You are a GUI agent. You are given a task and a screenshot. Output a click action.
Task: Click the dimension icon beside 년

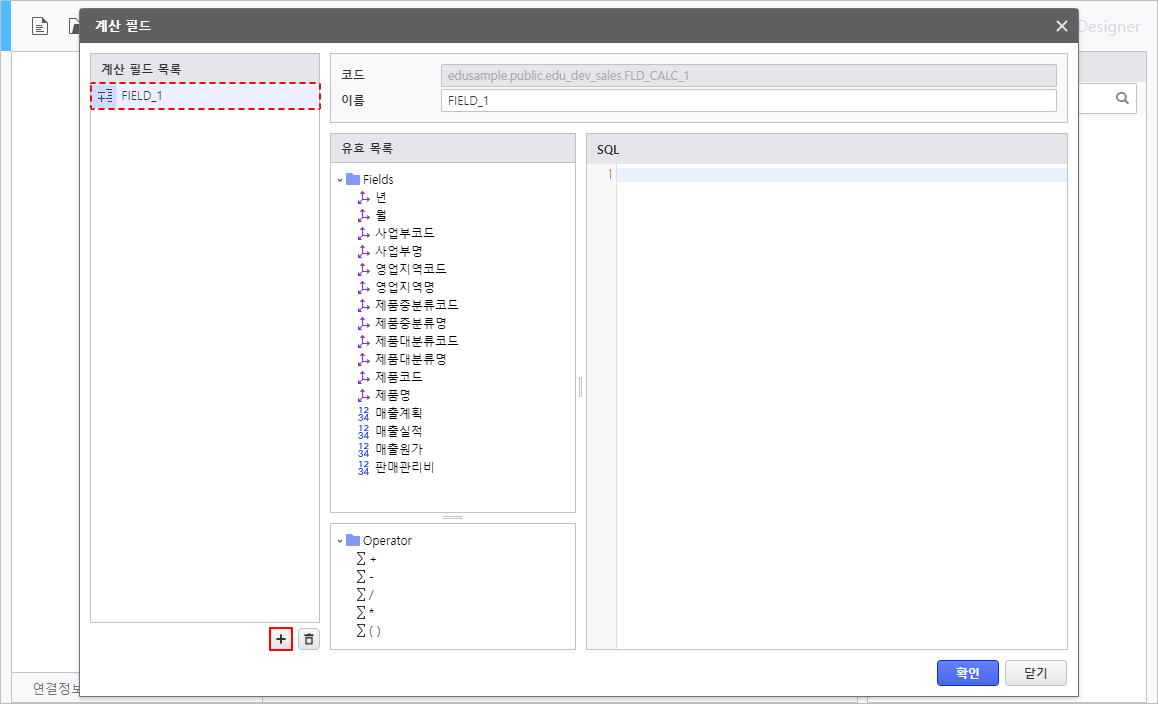tap(363, 197)
